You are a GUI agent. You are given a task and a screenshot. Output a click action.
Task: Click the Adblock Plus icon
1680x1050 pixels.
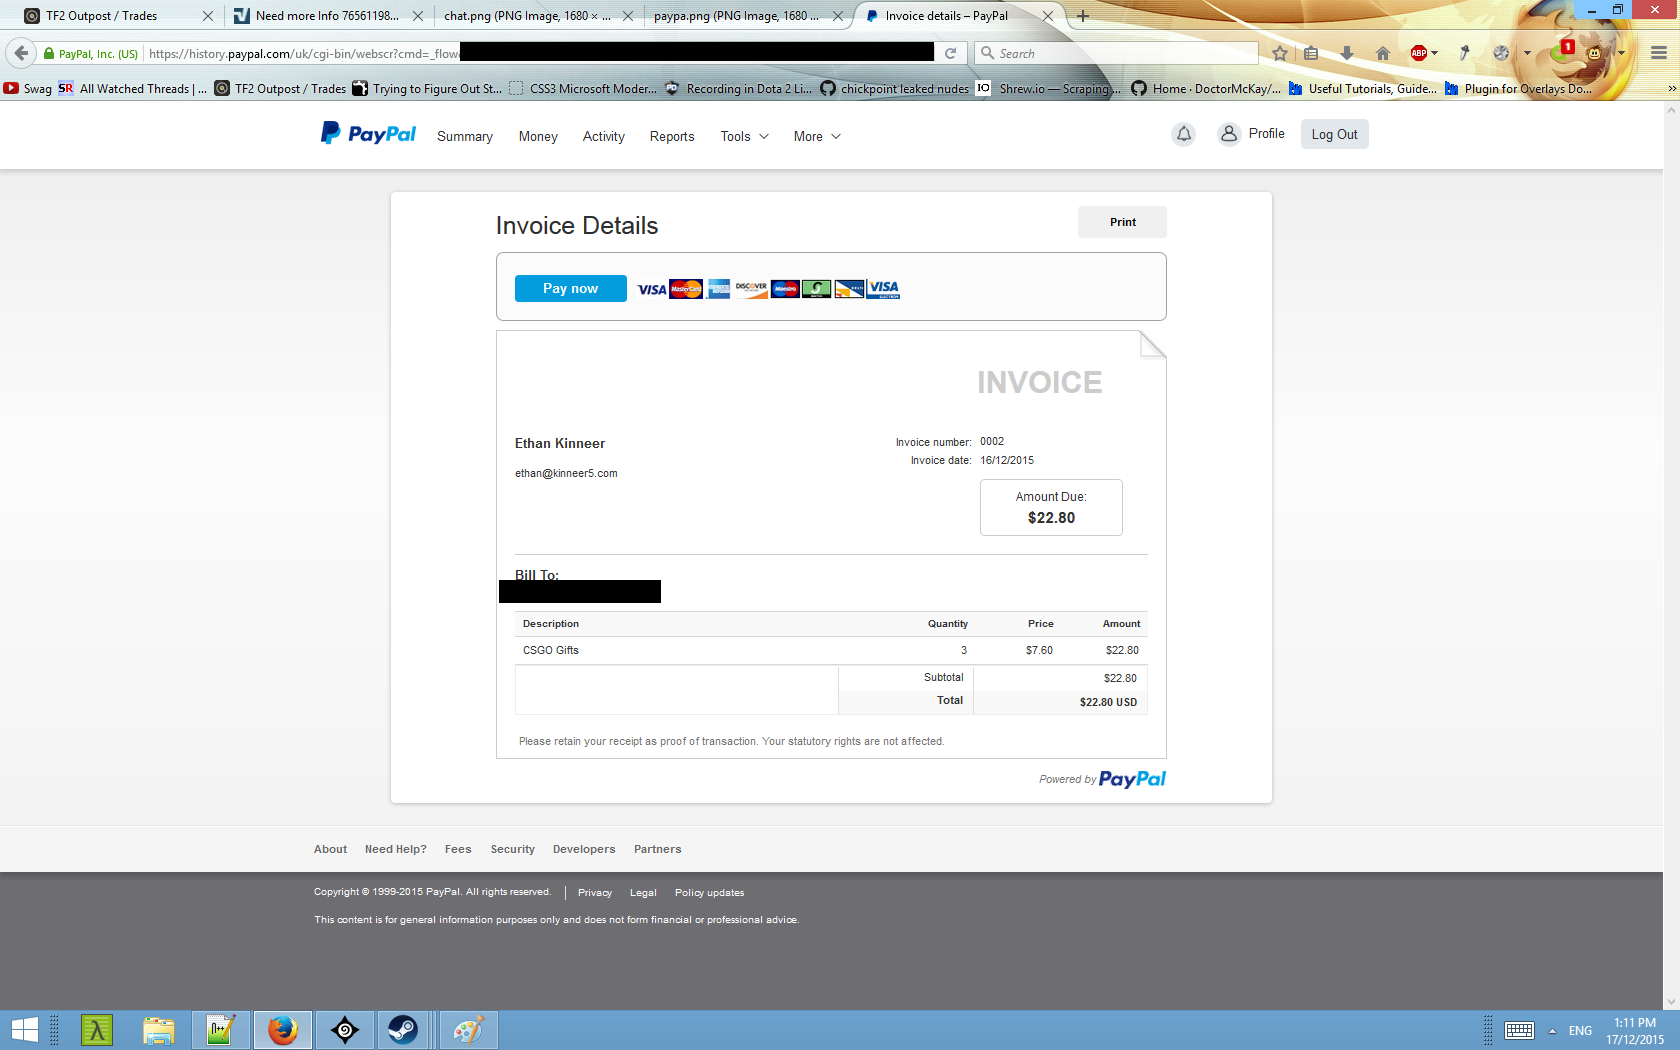coord(1418,54)
